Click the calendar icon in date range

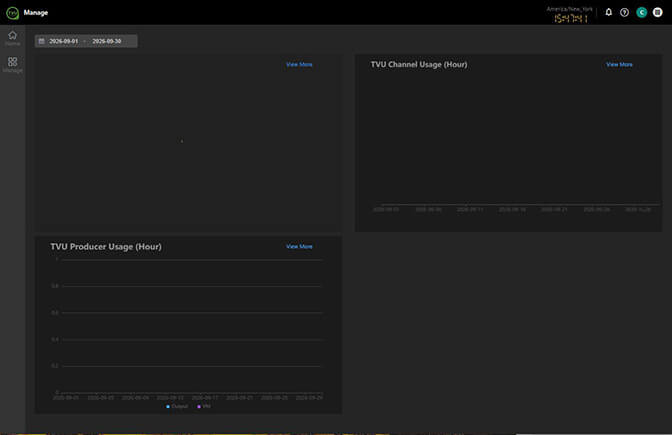[42, 41]
